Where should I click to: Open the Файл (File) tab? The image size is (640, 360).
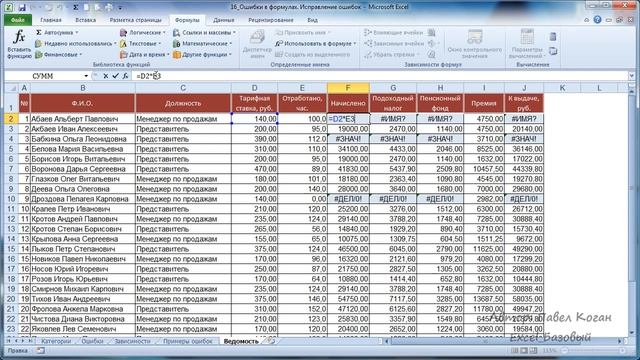tap(18, 20)
